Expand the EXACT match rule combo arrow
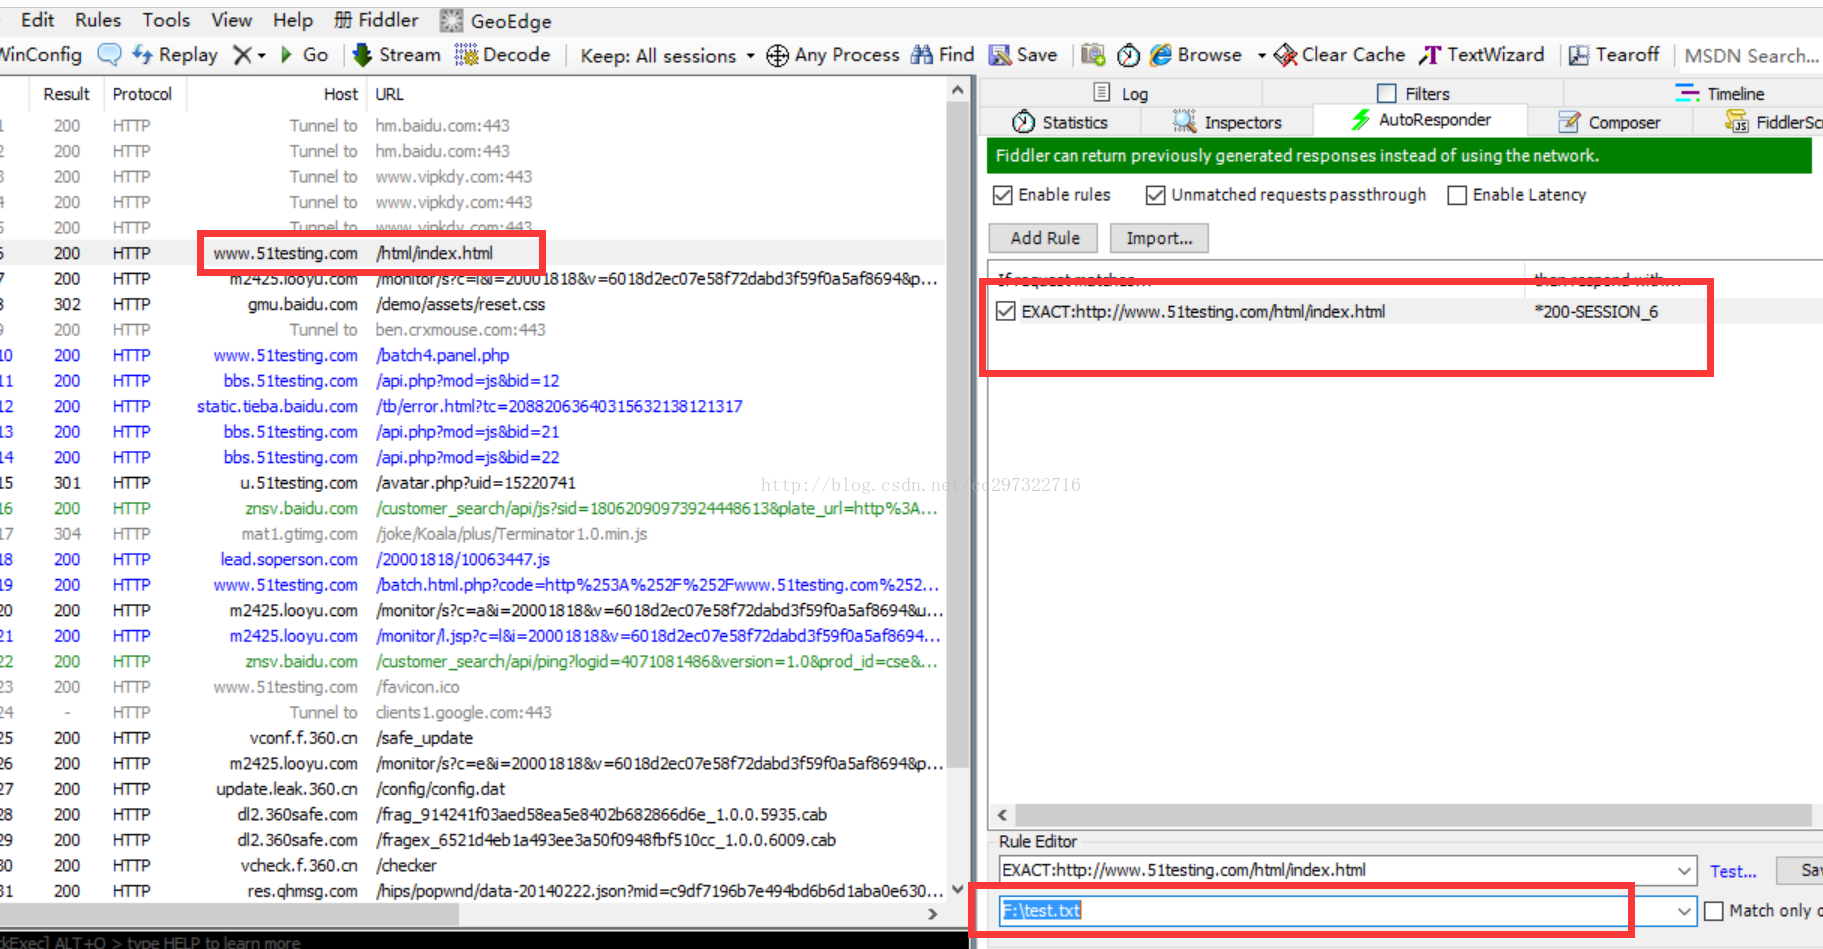Viewport: 1823px width, 949px height. (x=1685, y=871)
